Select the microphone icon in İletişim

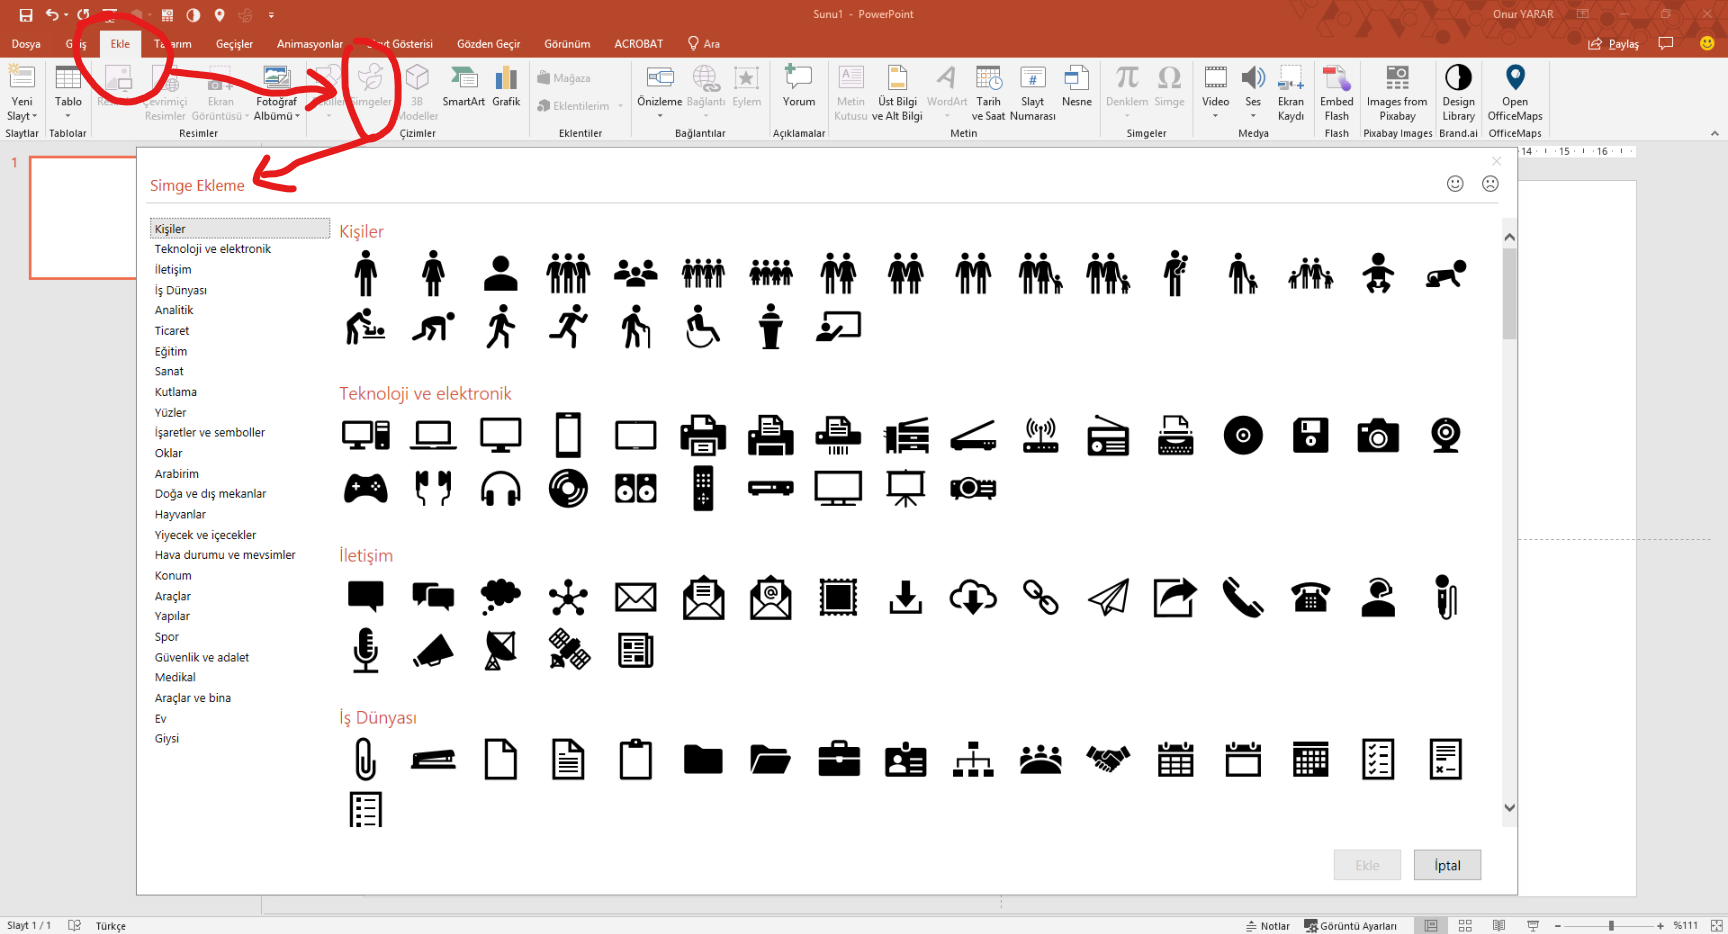(x=366, y=650)
